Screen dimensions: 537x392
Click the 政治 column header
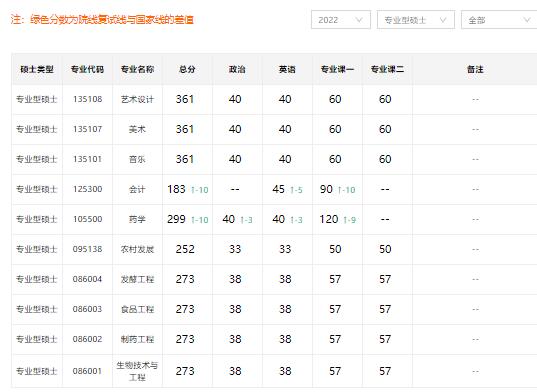(x=237, y=69)
